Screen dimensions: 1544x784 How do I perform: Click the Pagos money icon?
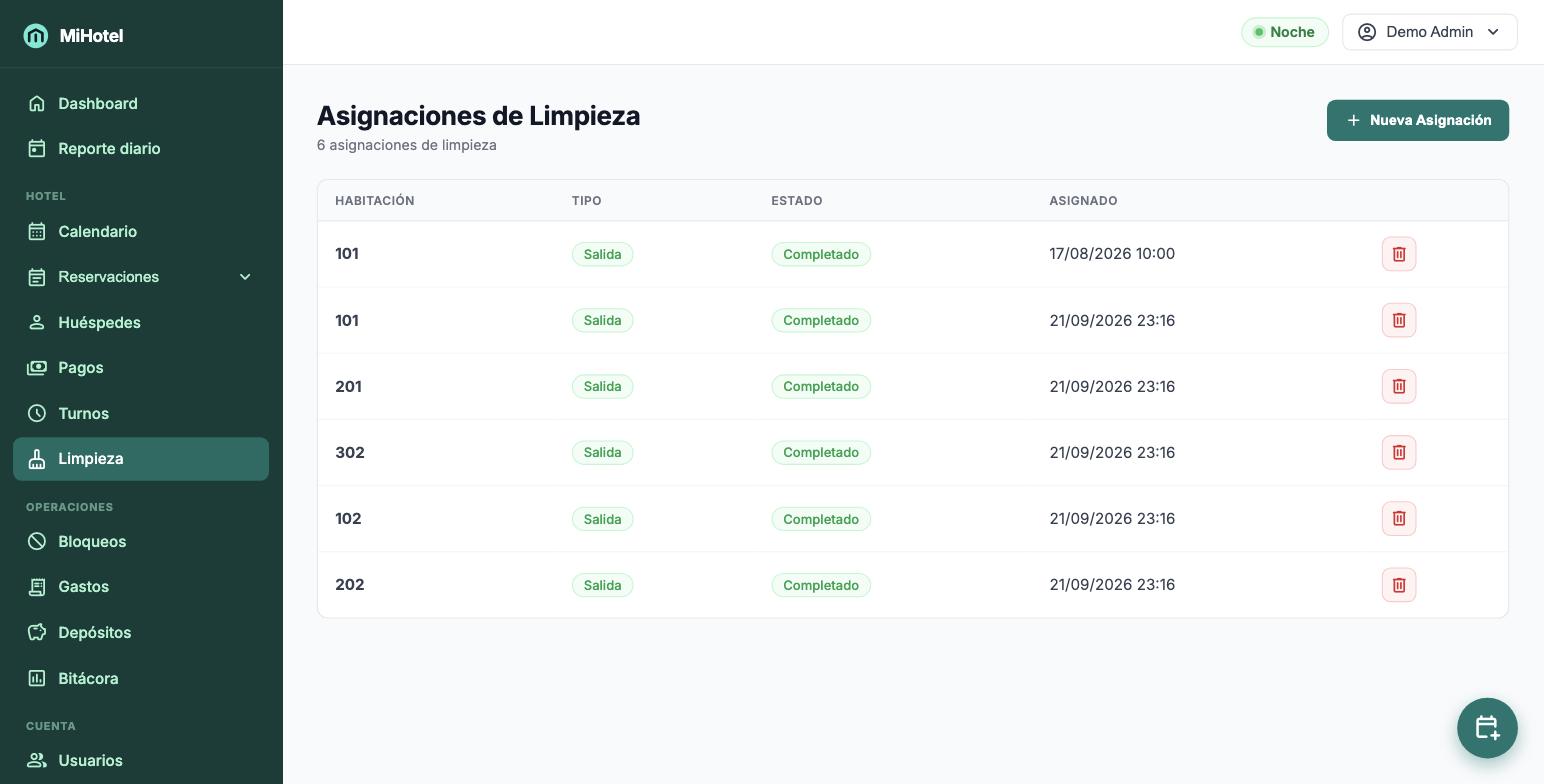click(x=37, y=367)
